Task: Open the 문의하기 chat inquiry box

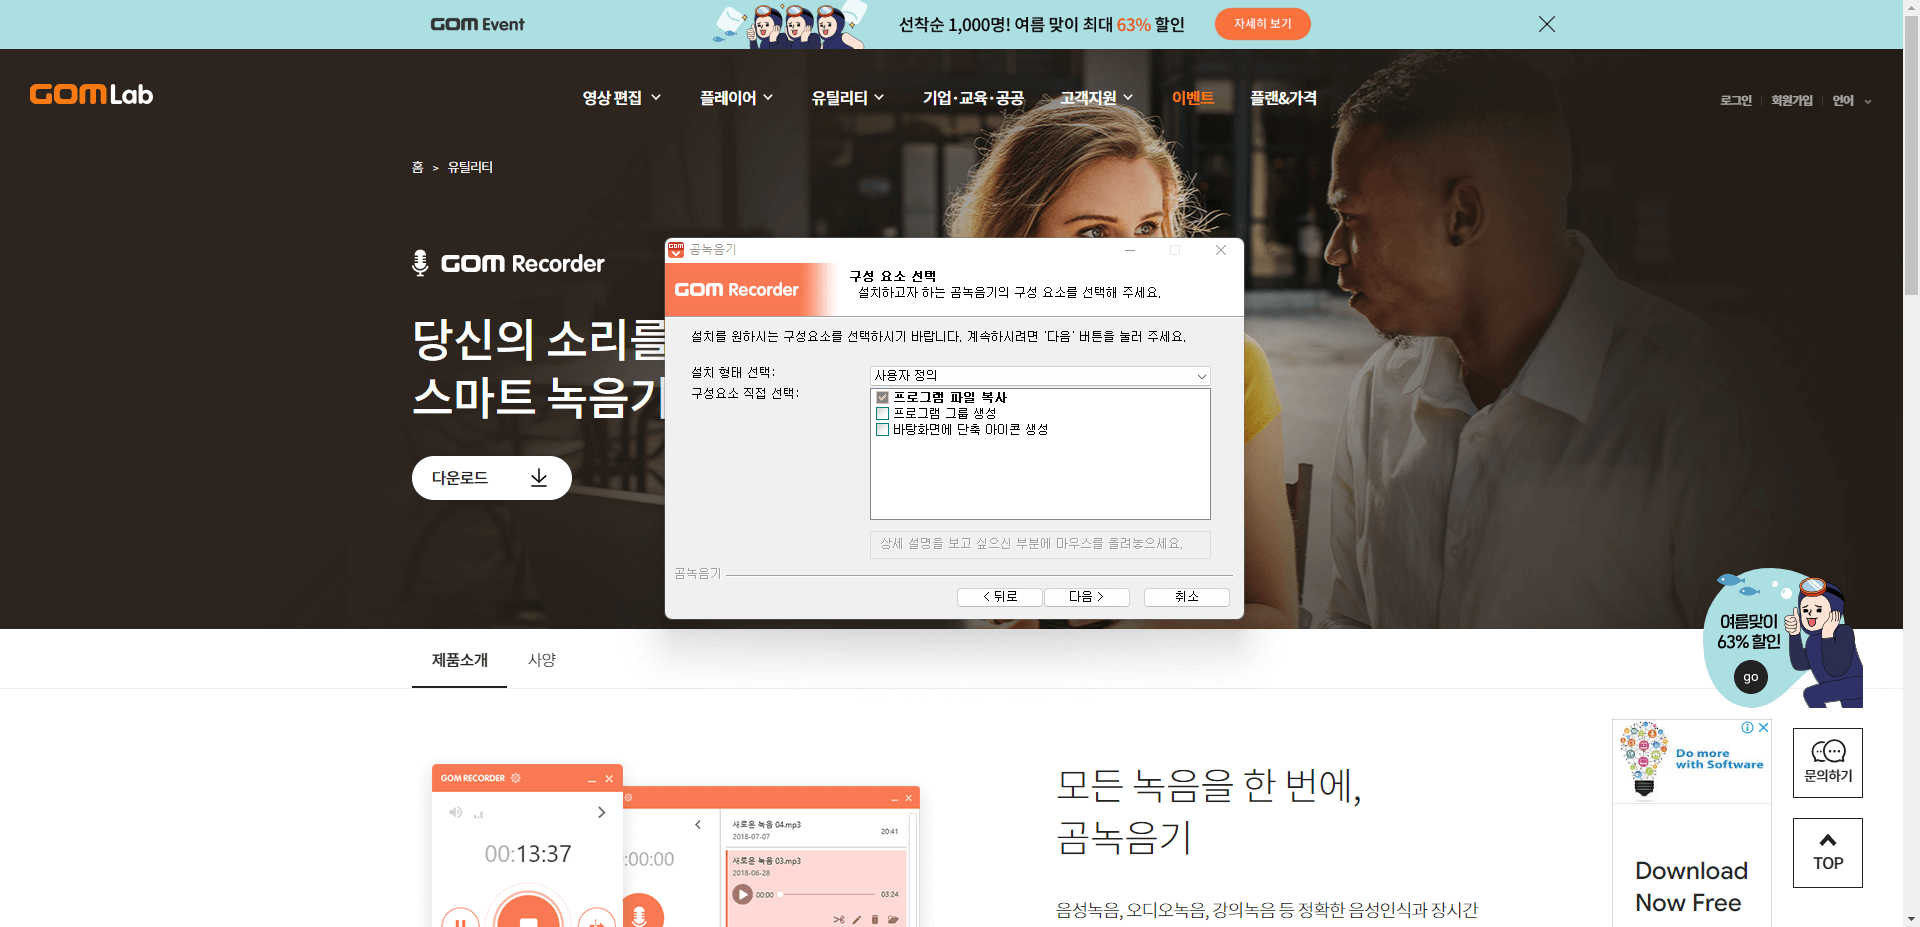Action: [1828, 762]
